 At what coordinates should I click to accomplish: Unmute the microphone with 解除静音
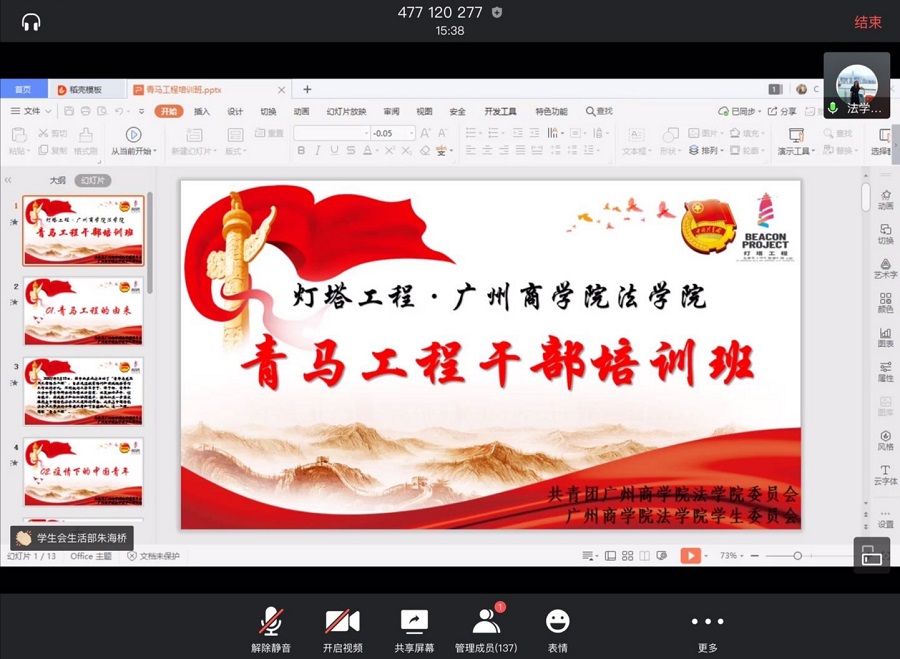pos(271,622)
